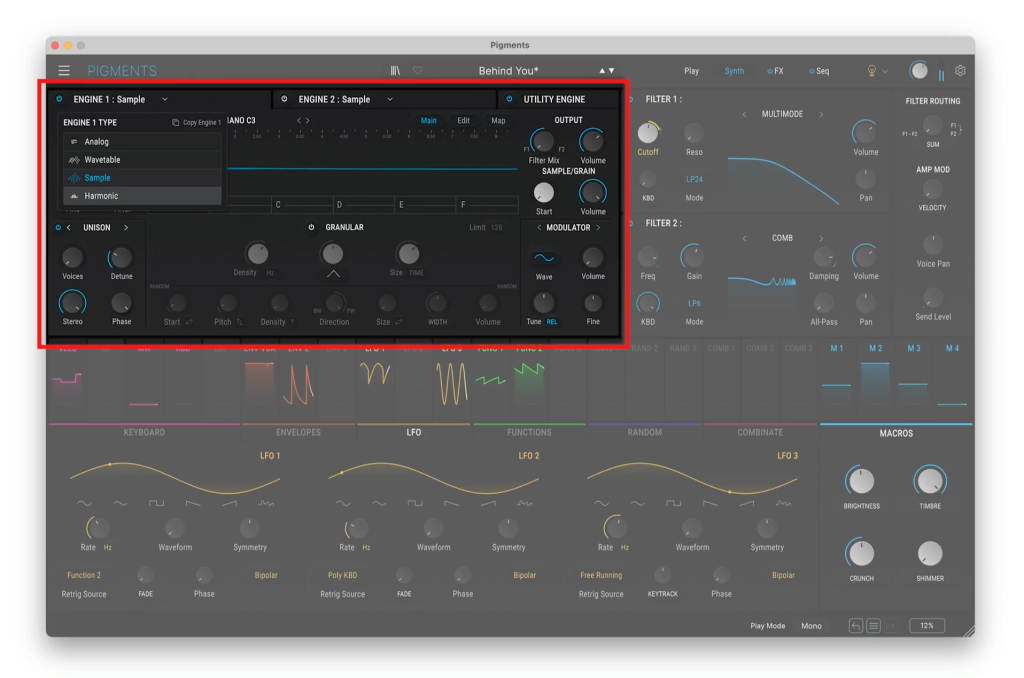Image resolution: width=1024 pixels, height=678 pixels.
Task: Choose Sample engine type
Action: [x=142, y=178]
